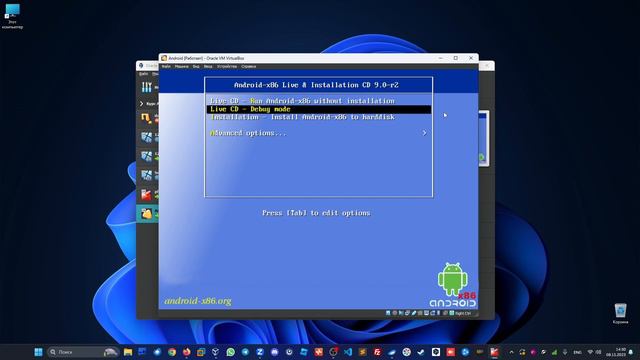Open the Windows Start menu
Viewport: 640px width, 360px height.
(38, 352)
